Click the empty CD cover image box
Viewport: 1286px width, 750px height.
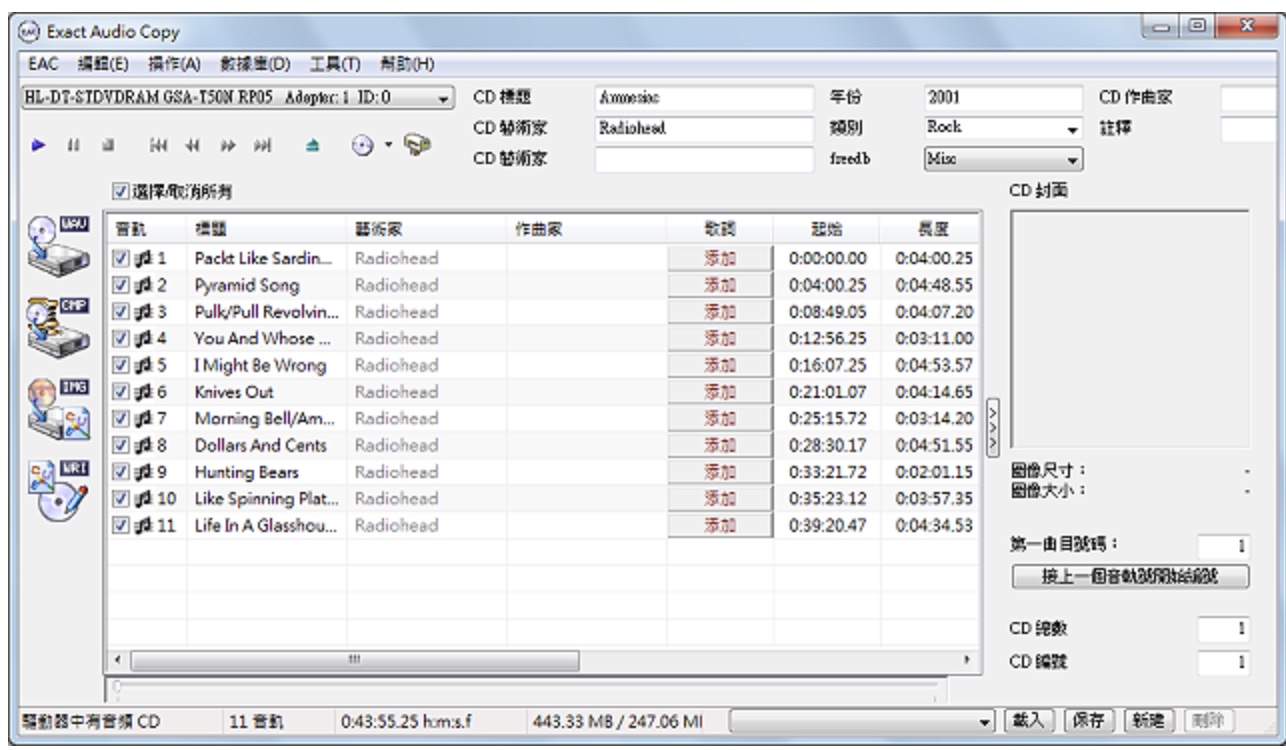click(x=1131, y=329)
